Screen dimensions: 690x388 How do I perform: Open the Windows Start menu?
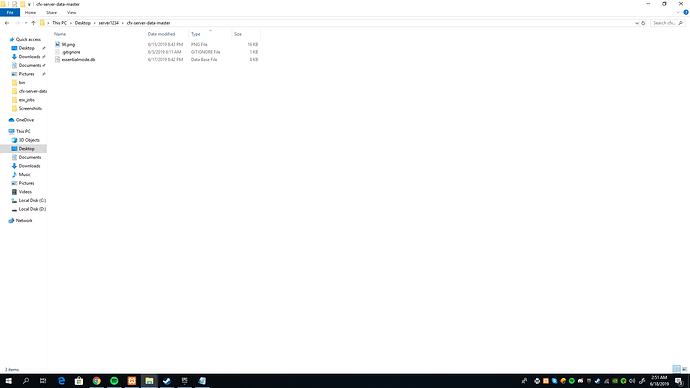click(8, 381)
